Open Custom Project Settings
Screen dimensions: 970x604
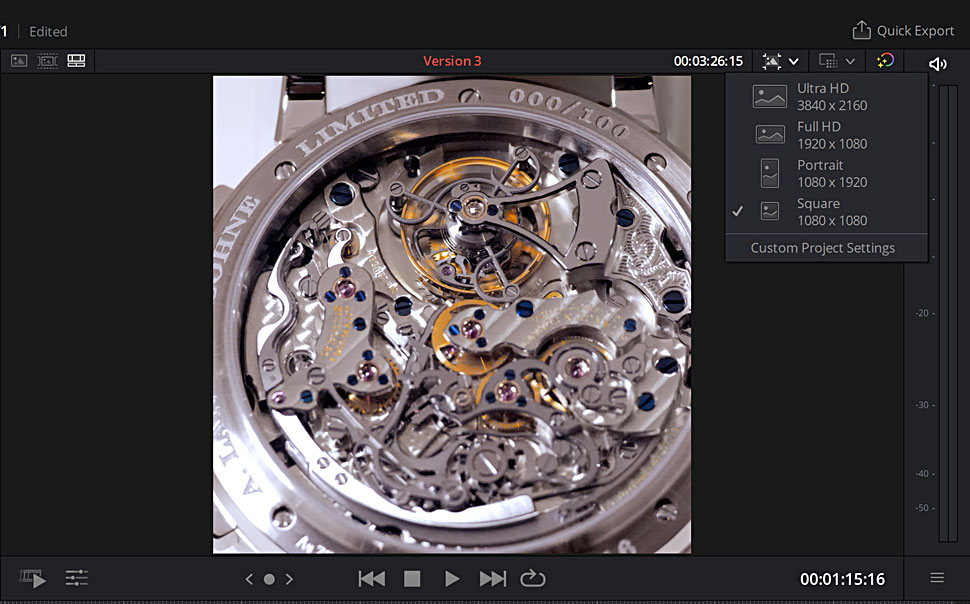[x=823, y=248]
